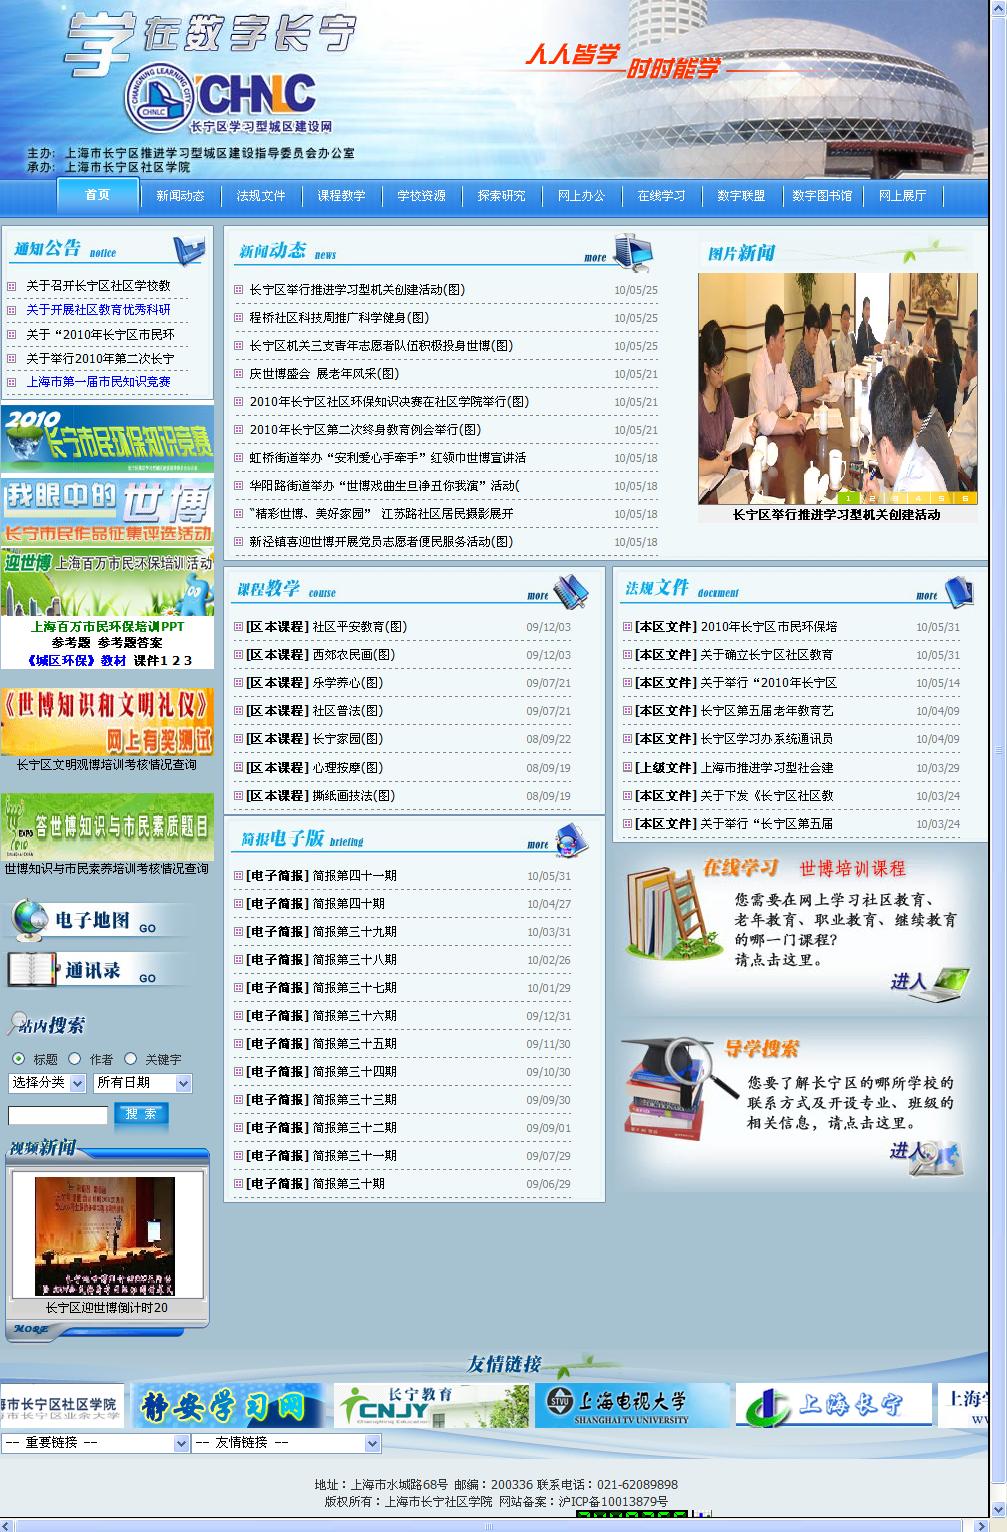1007x1532 pixels.
Task: Open the 友情链接 dropdown
Action: point(286,1443)
